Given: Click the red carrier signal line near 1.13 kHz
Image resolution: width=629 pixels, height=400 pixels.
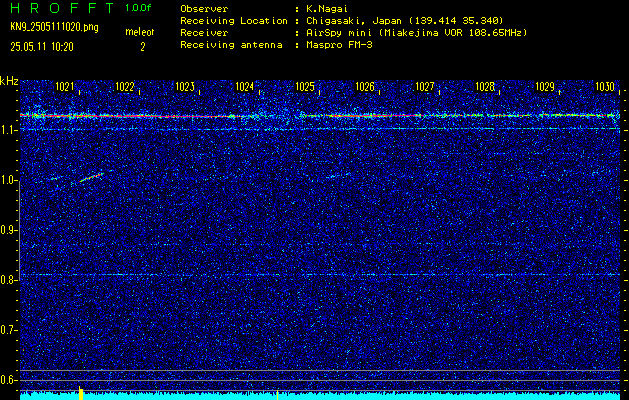Looking at the screenshot, I should (x=320, y=116).
